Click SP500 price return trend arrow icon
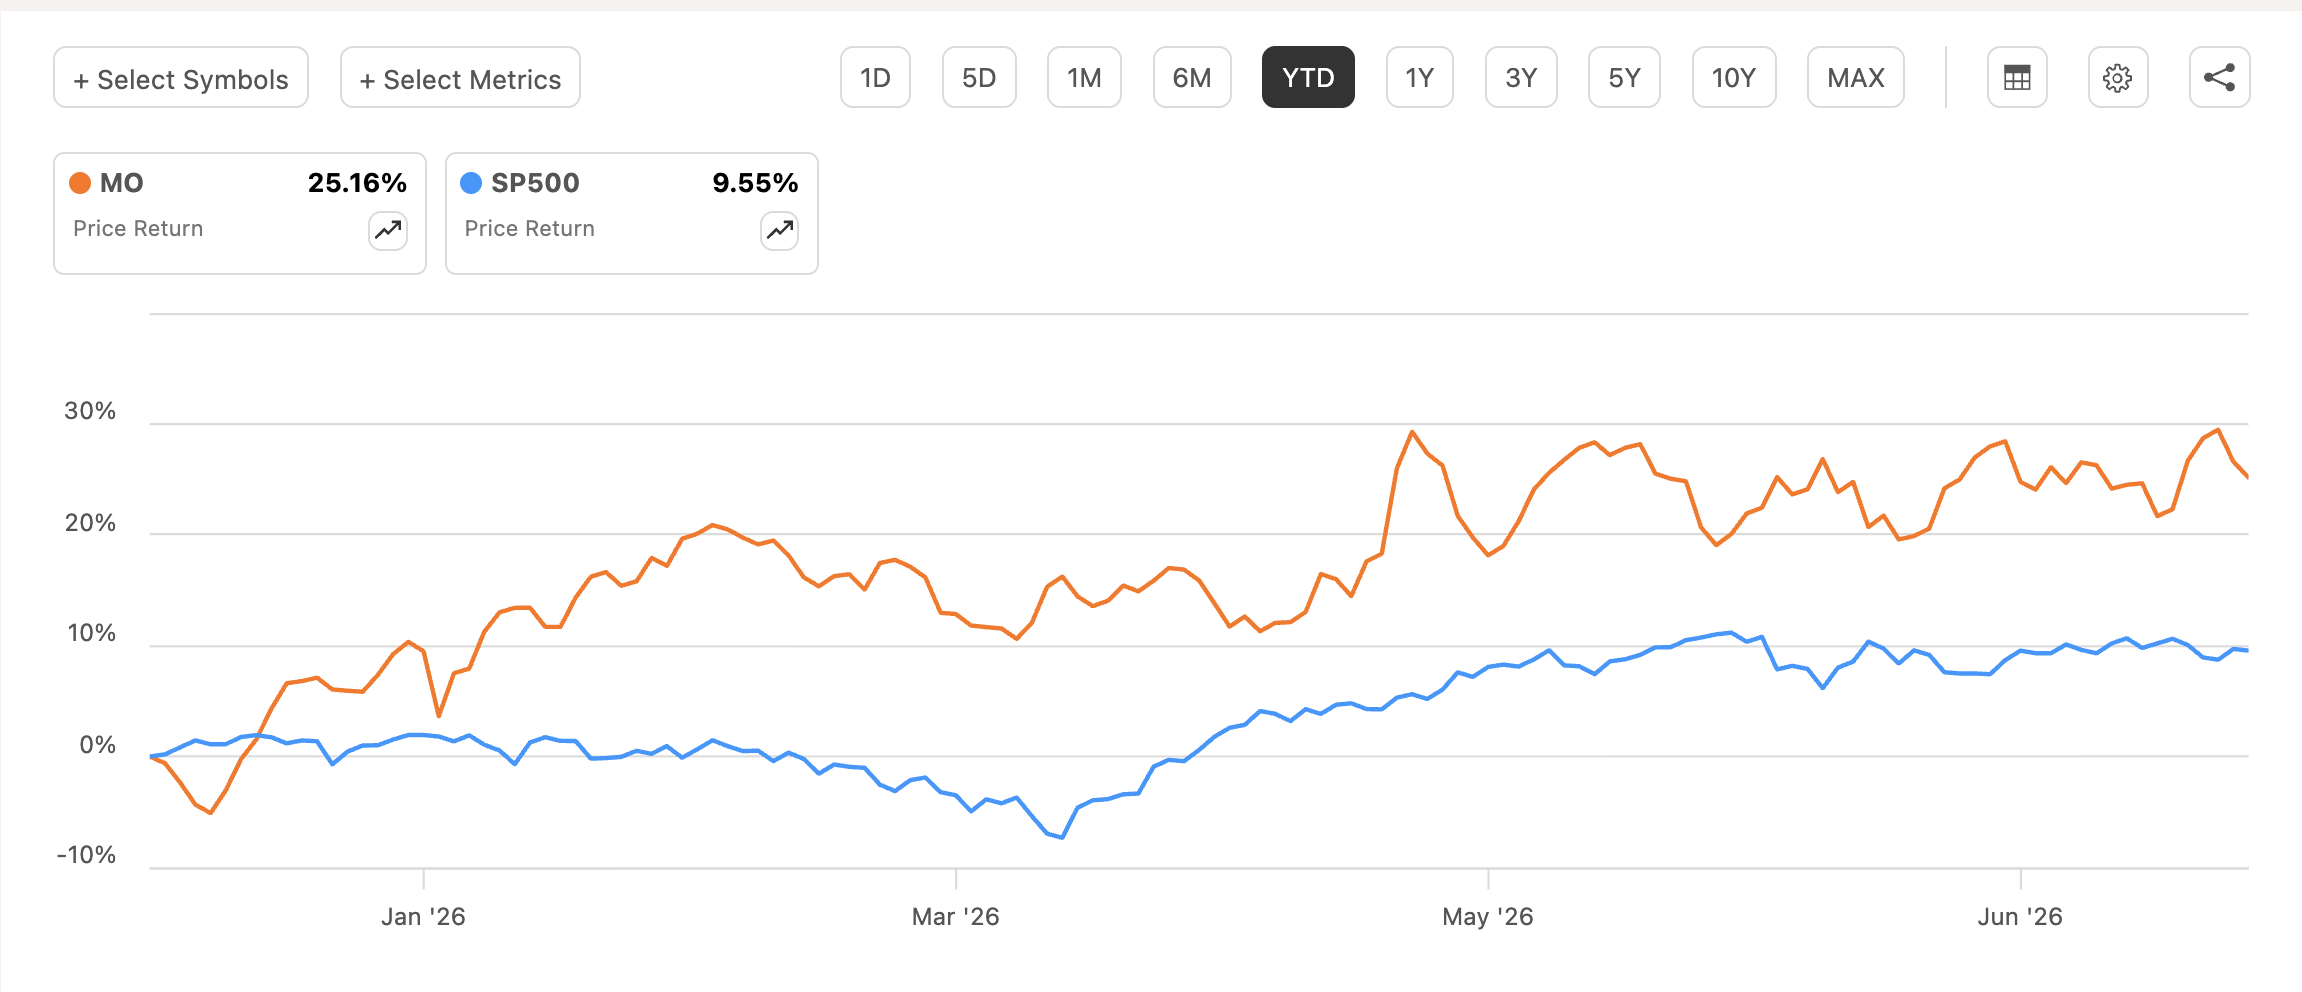This screenshot has height=992, width=2302. pyautogui.click(x=780, y=231)
